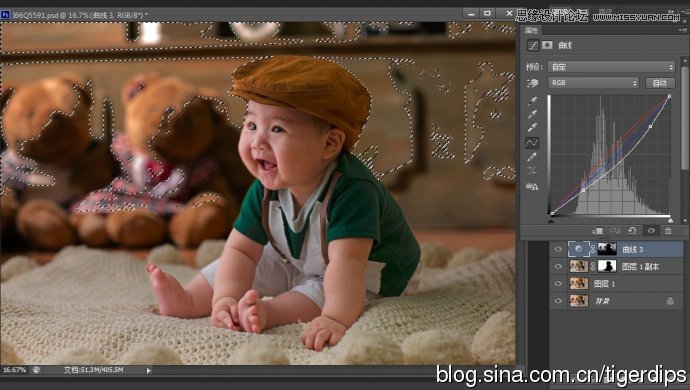This screenshot has width=690, height=390.
Task: Click the status bar preview icon beside zoom
Action: [37, 370]
